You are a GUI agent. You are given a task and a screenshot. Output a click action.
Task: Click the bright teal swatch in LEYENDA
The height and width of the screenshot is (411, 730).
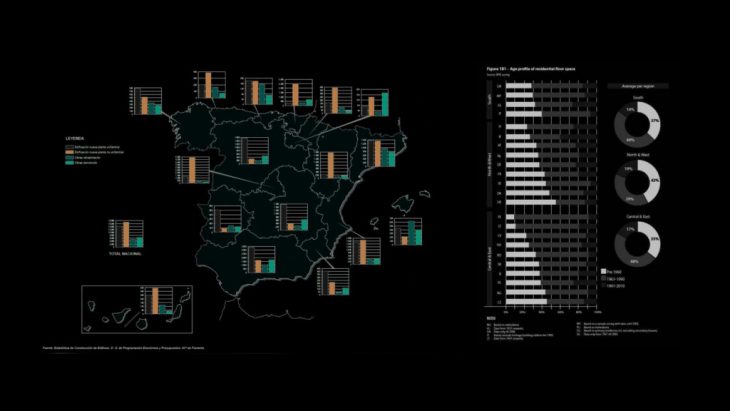coord(69,163)
